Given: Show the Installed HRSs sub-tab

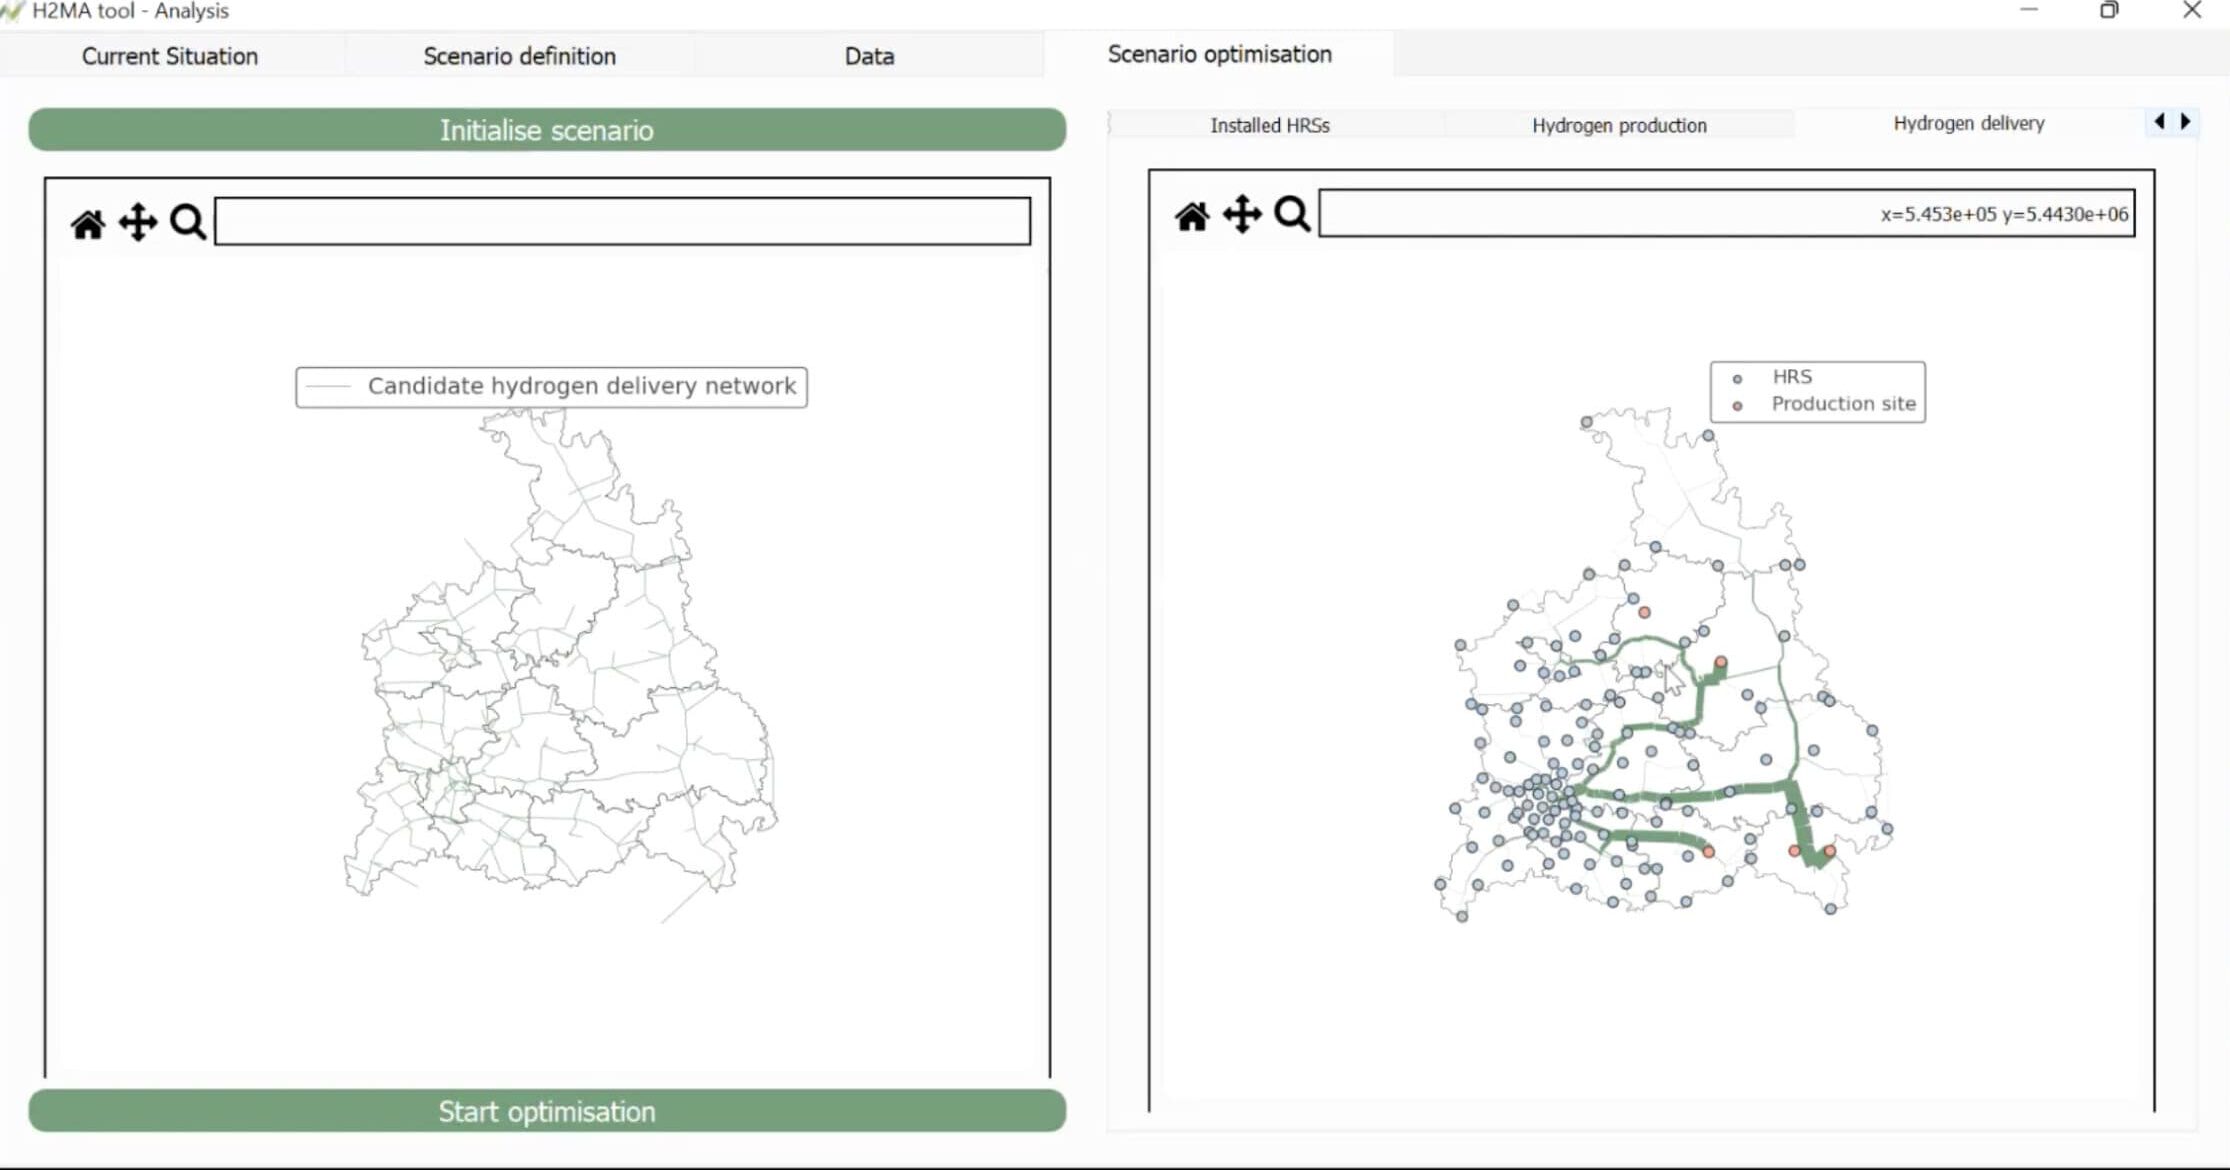Looking at the screenshot, I should 1270,125.
